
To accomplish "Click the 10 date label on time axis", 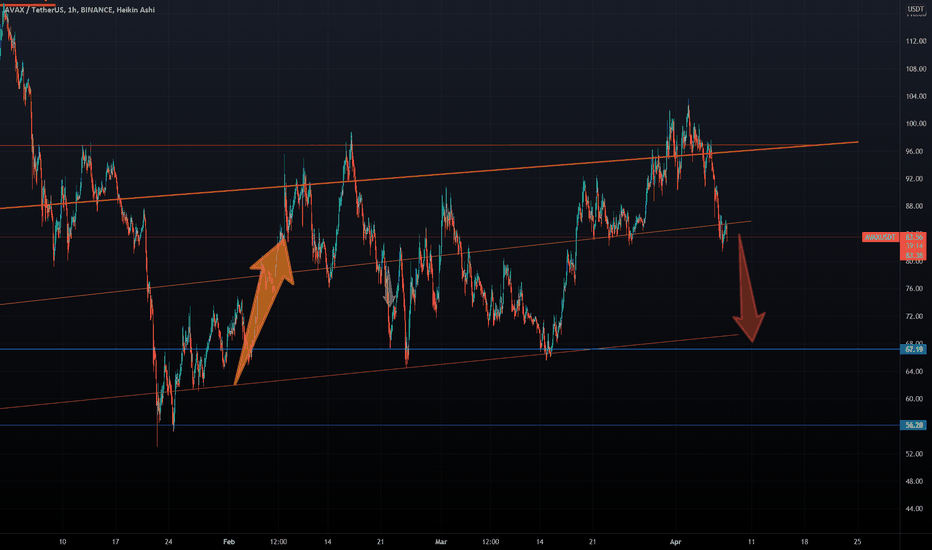I will click(62, 542).
